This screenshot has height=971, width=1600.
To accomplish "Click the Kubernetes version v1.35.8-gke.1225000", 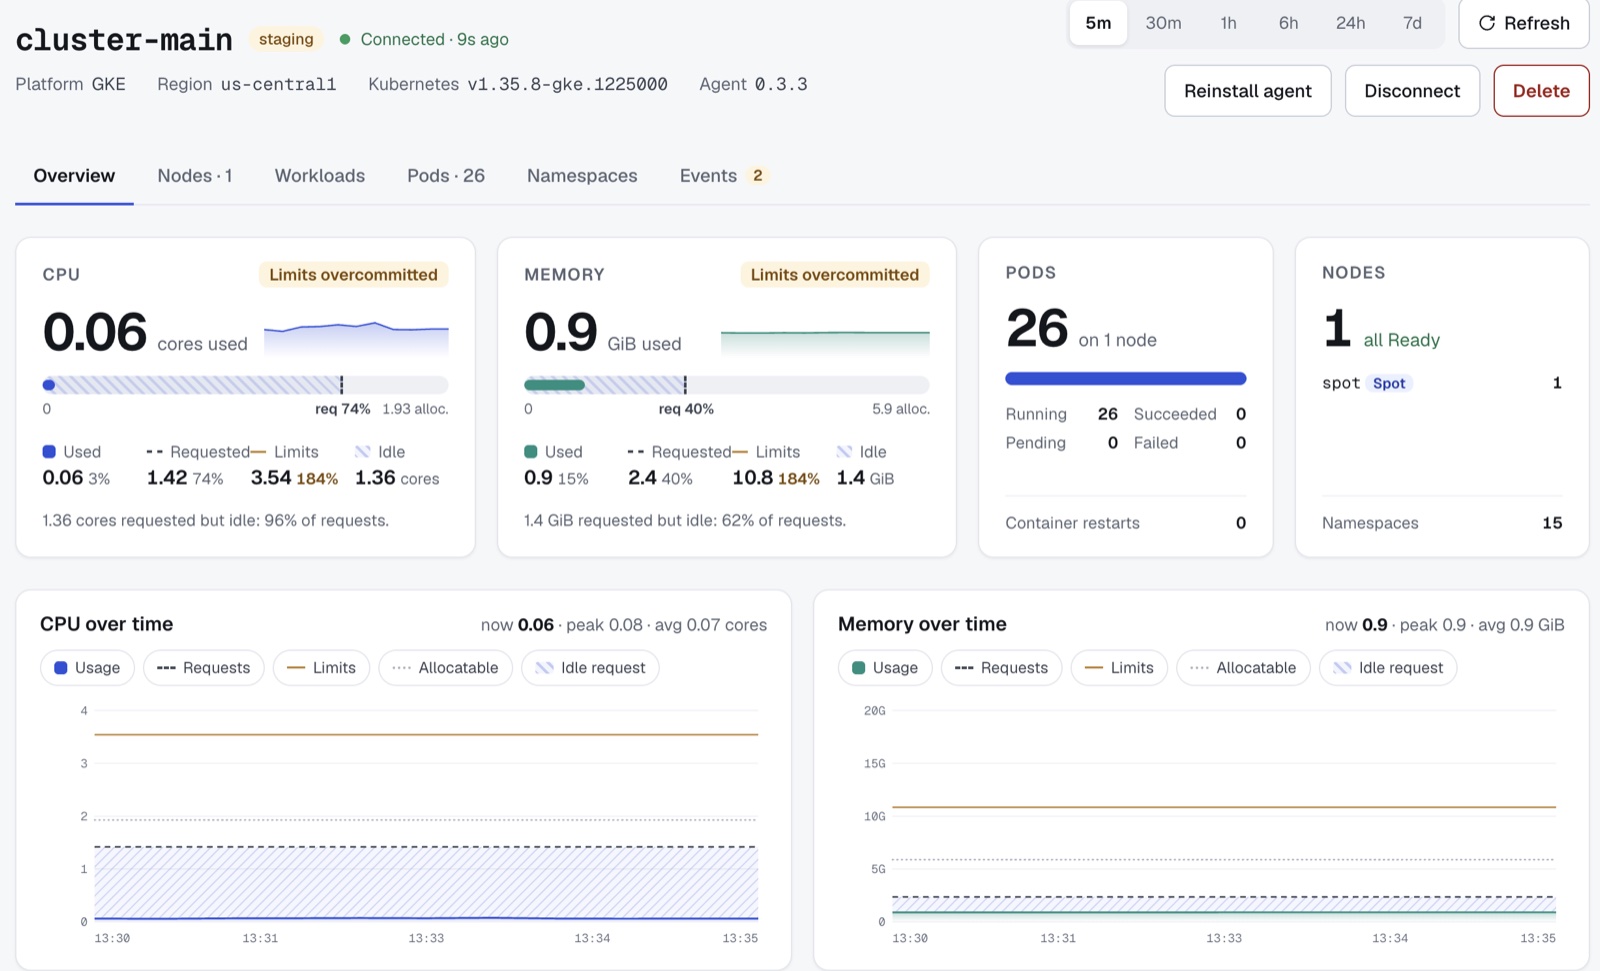I will pyautogui.click(x=567, y=85).
